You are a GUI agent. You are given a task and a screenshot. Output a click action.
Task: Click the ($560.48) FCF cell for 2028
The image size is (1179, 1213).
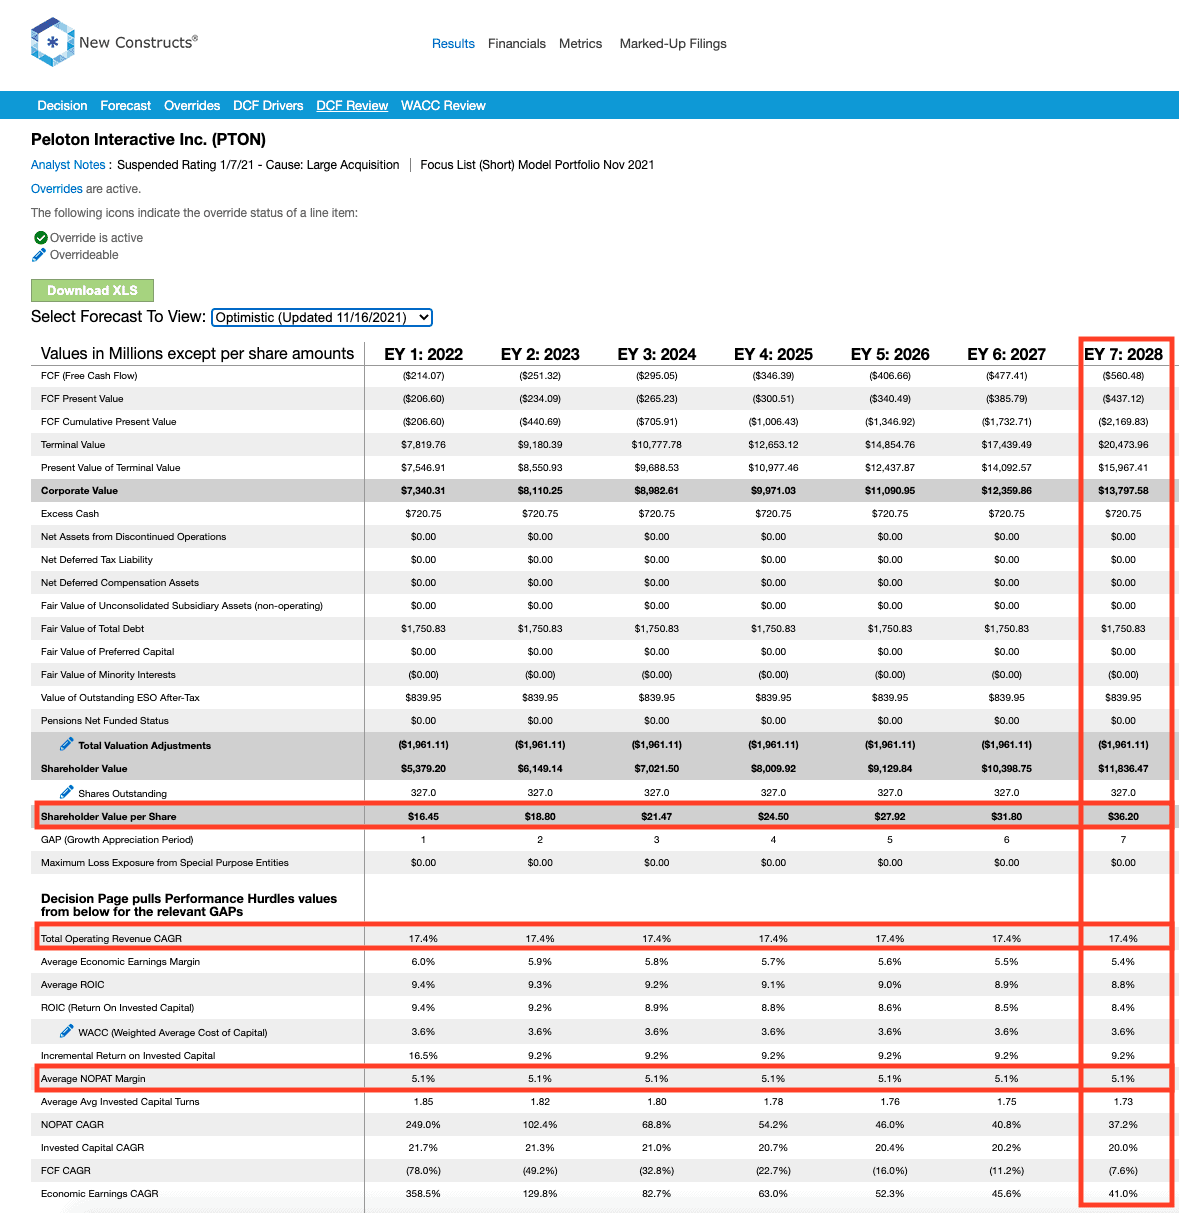tap(1123, 376)
